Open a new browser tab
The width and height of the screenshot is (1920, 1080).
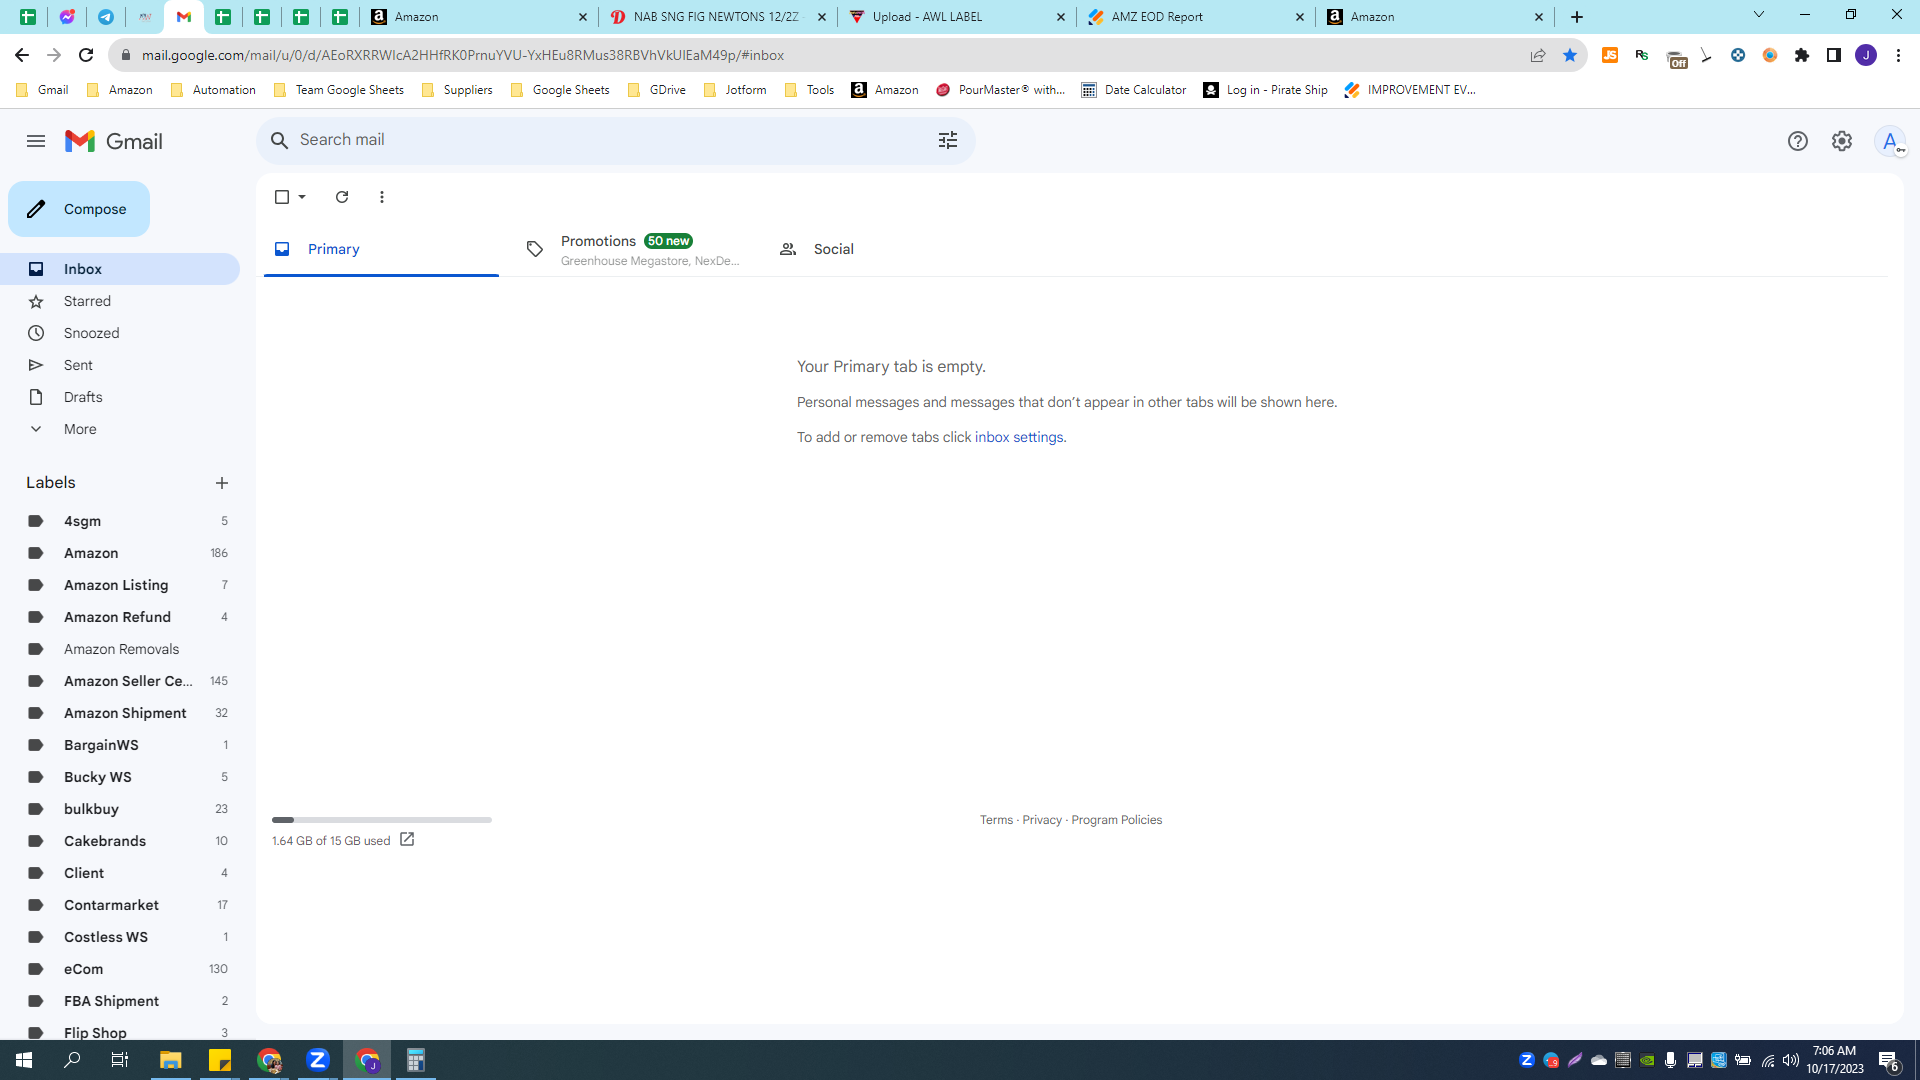(1577, 17)
